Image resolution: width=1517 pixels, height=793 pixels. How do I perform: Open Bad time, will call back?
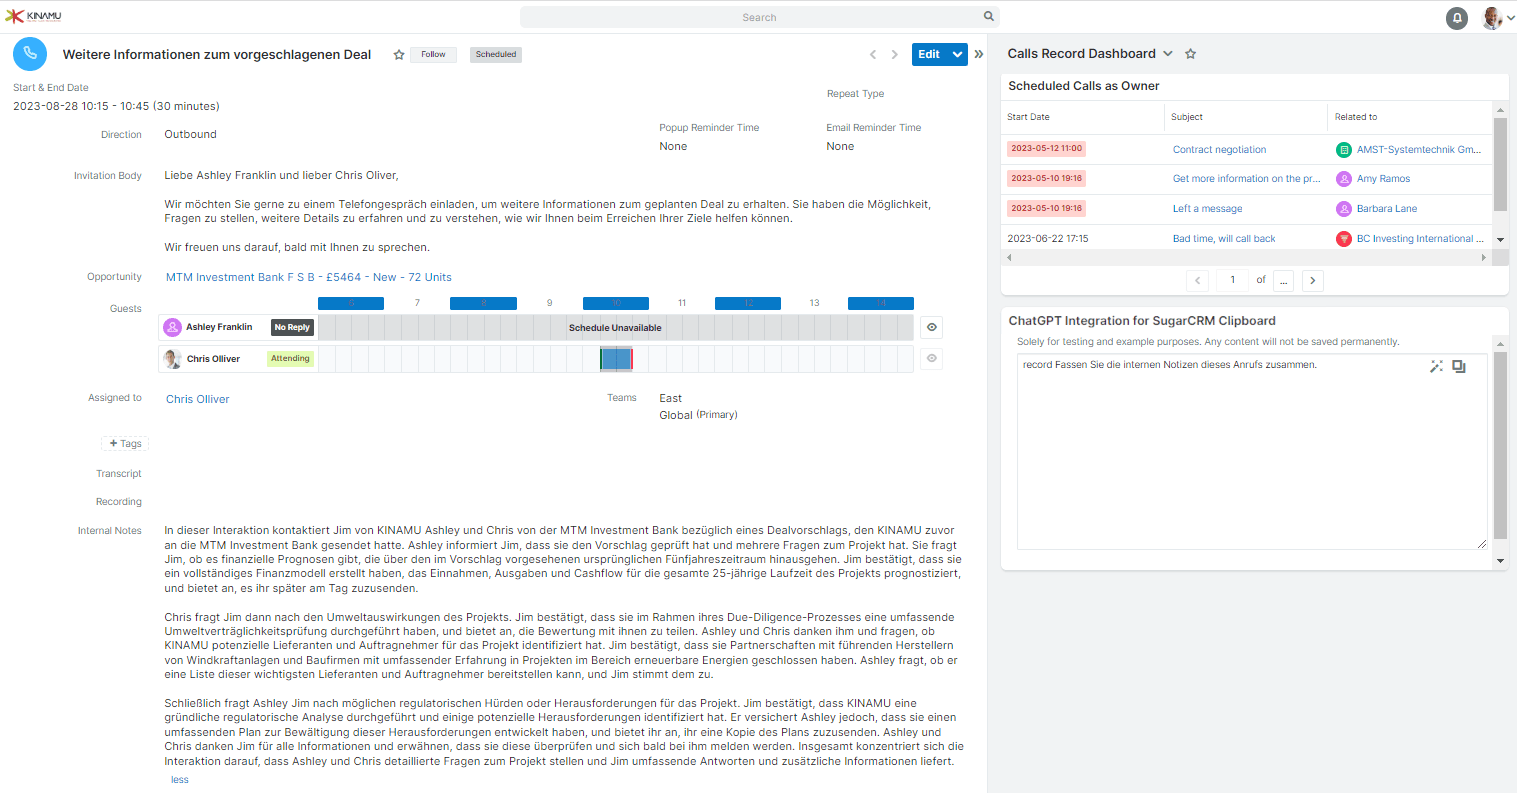(1224, 239)
